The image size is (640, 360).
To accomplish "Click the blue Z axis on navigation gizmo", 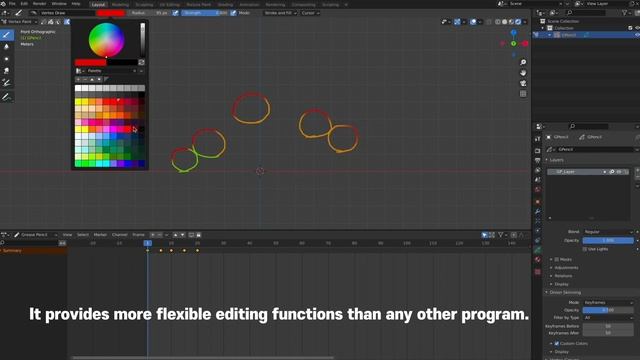I will pos(513,33).
